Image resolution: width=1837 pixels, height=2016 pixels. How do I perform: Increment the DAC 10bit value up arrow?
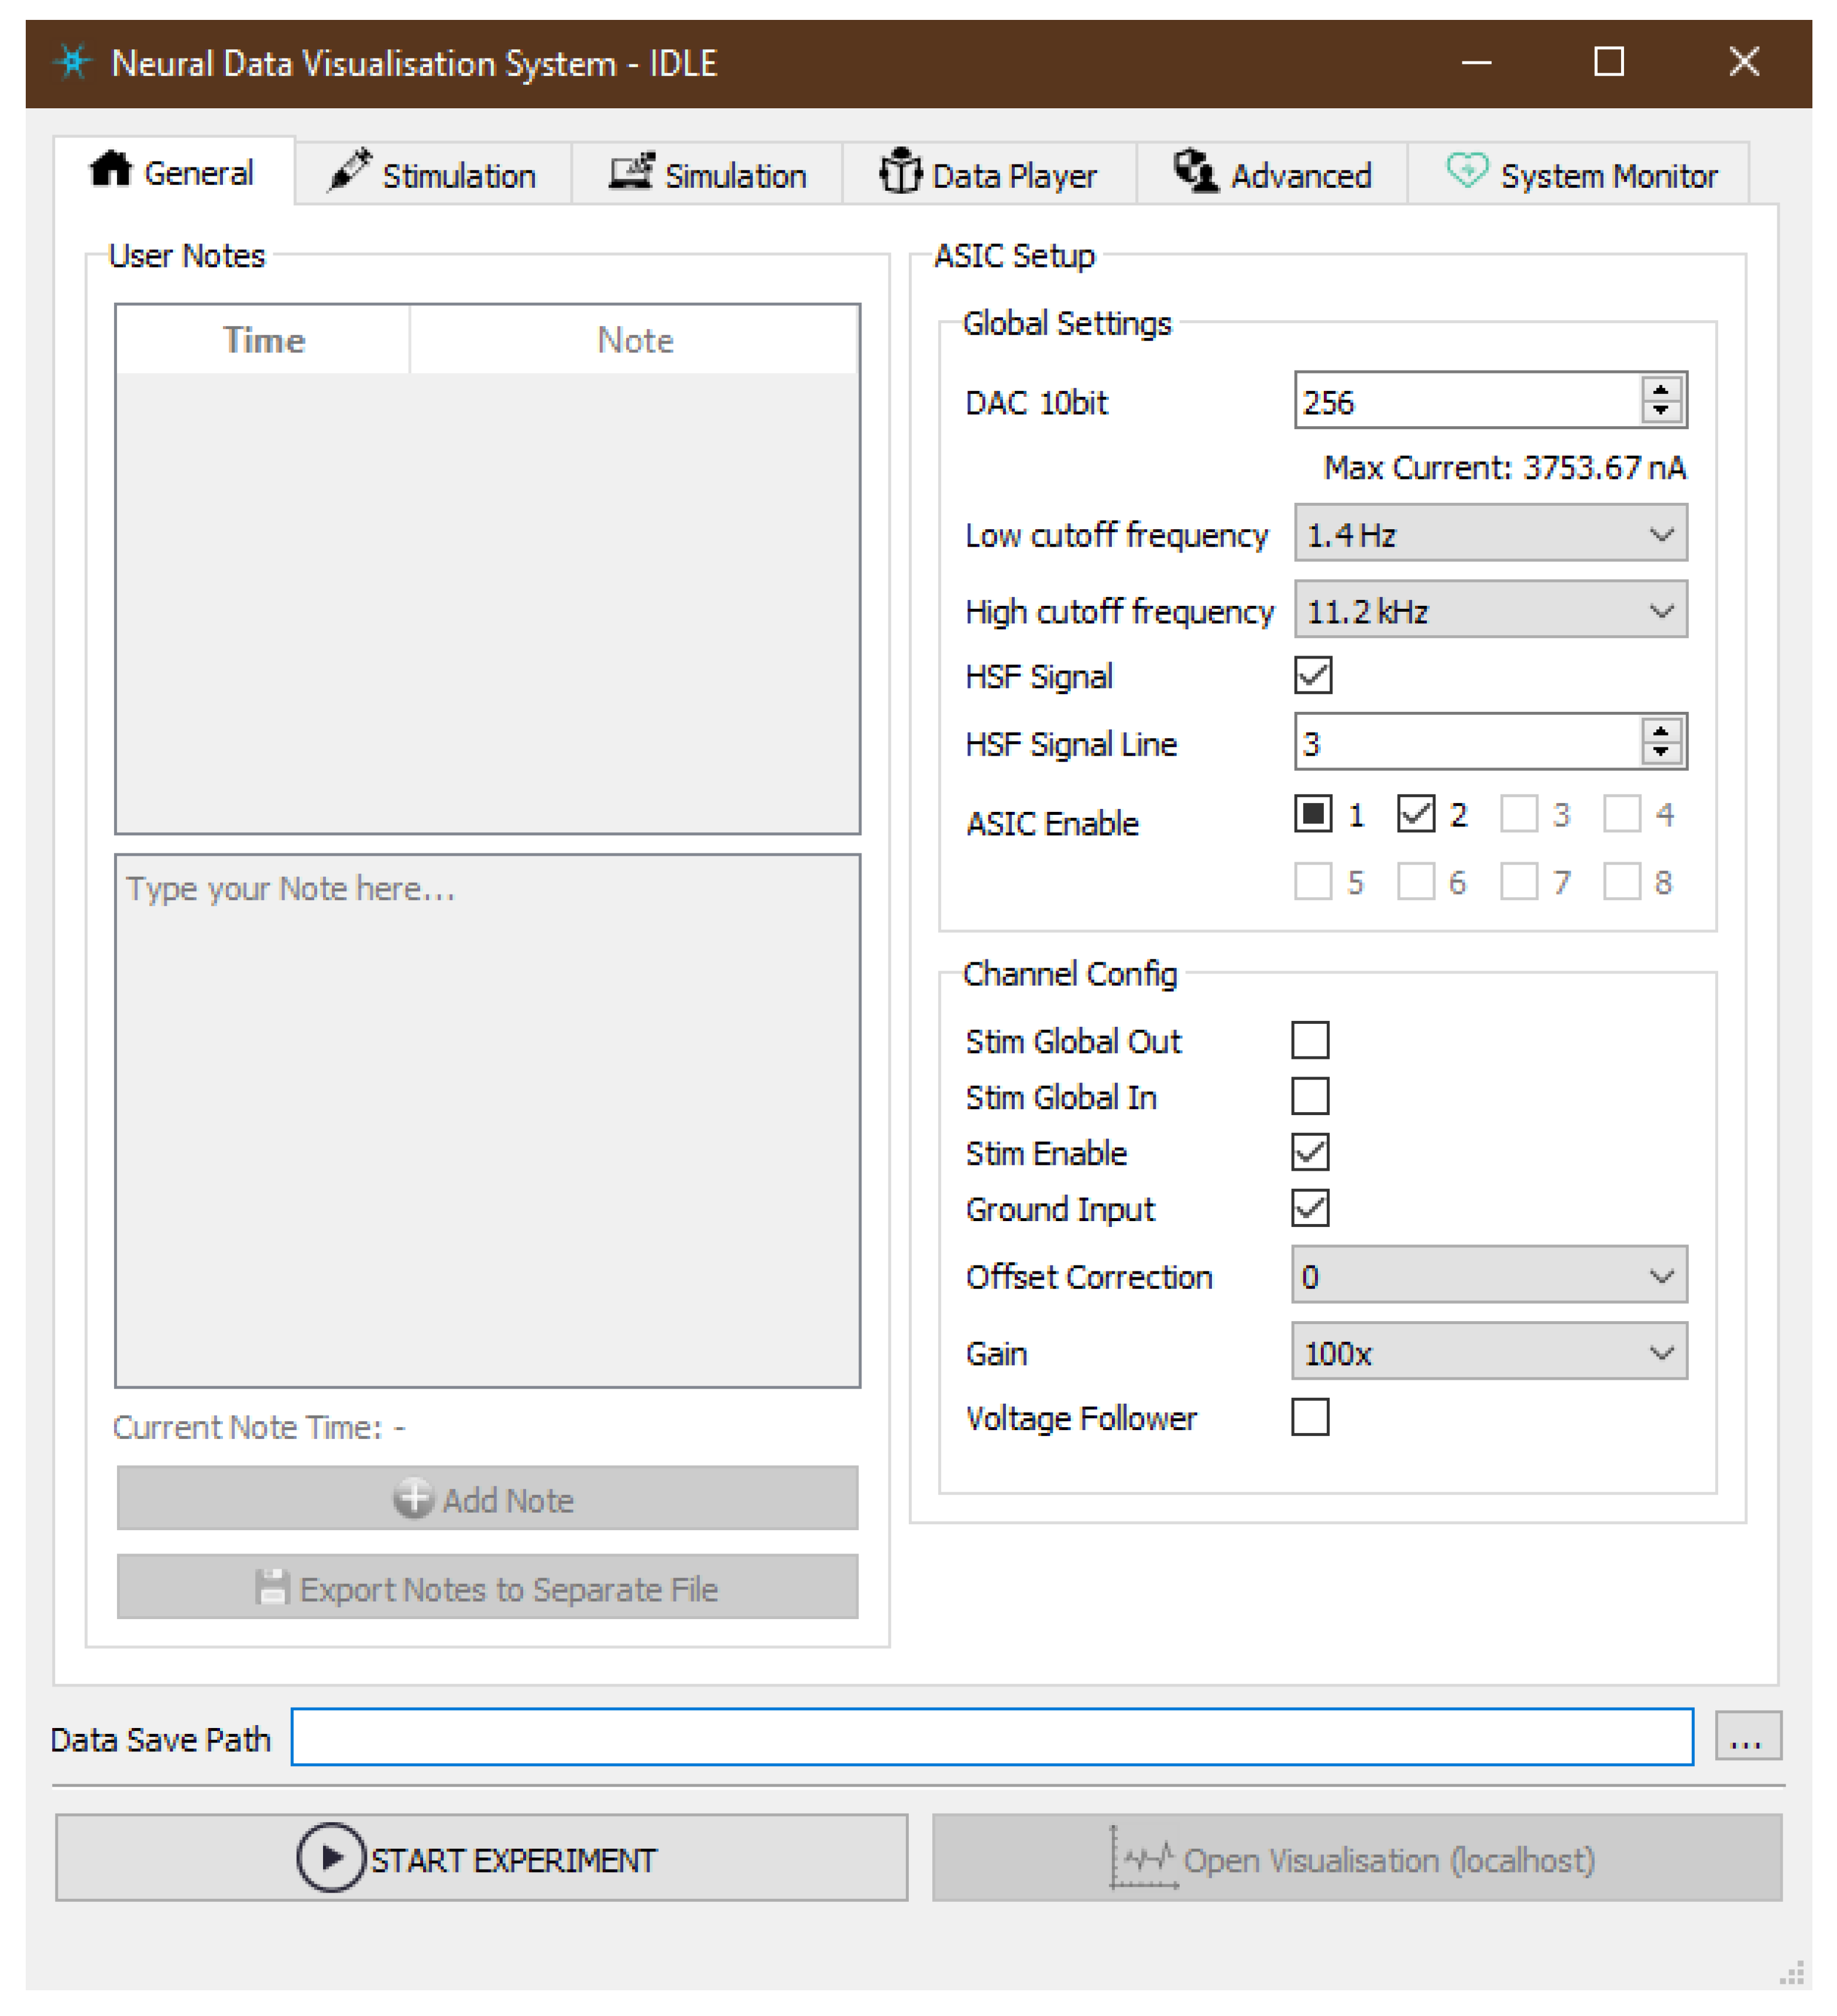click(1660, 391)
